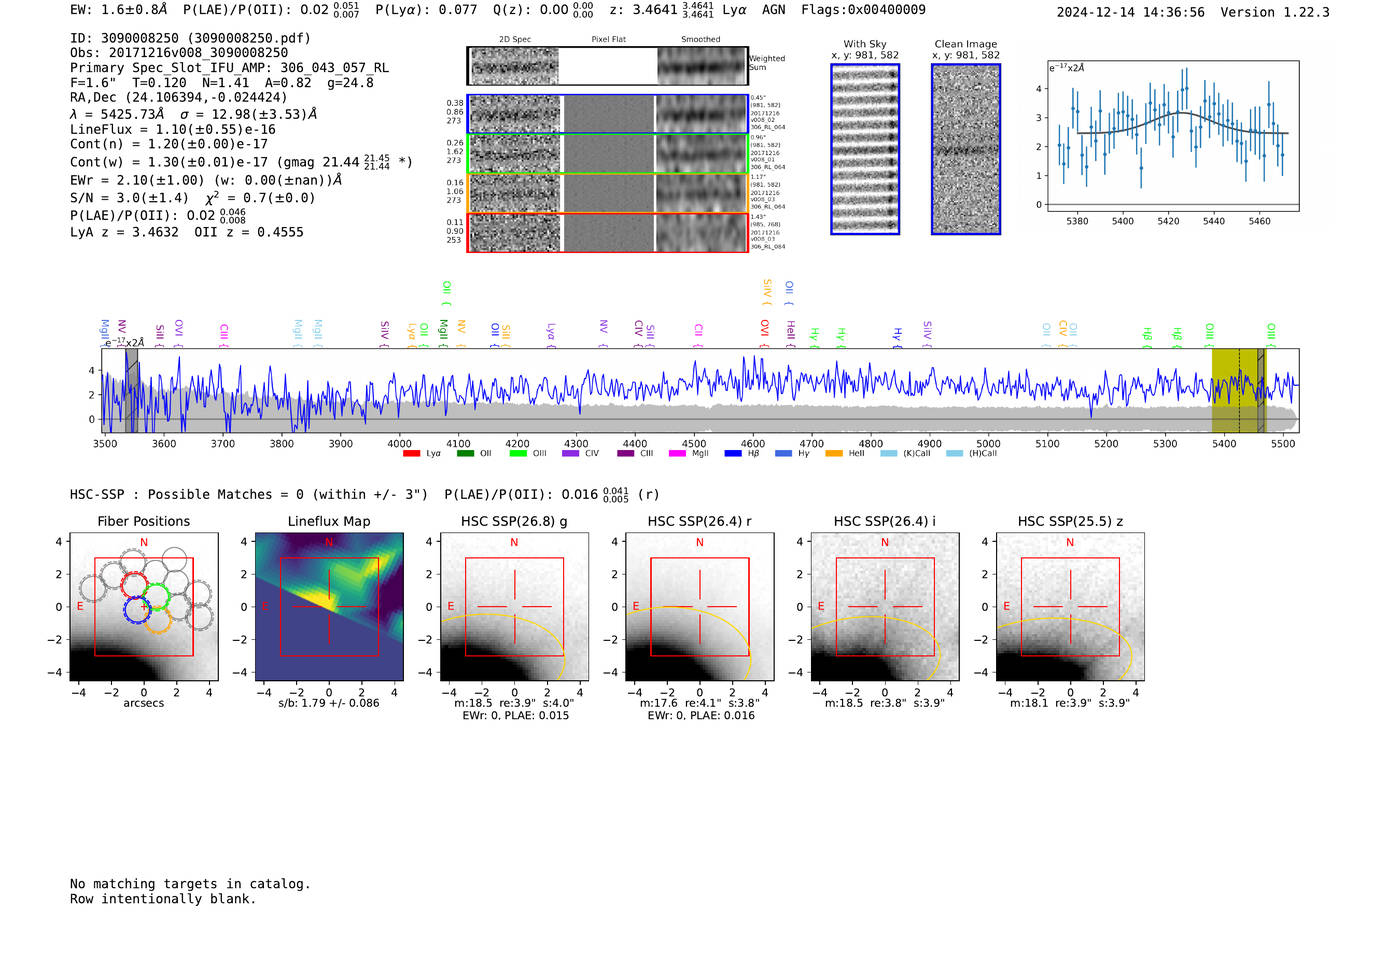Click the No matching targets in catalog message

click(190, 884)
